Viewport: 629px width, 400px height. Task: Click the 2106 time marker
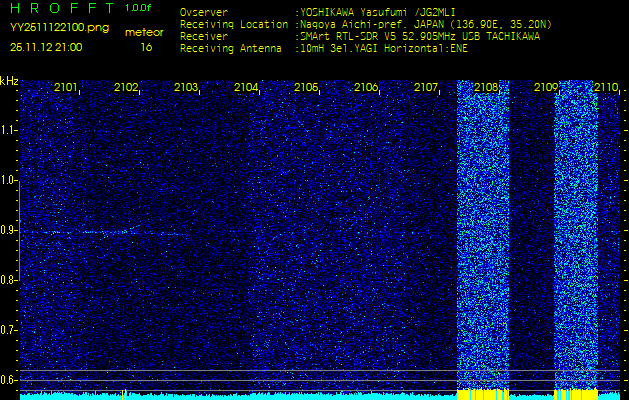[366, 87]
